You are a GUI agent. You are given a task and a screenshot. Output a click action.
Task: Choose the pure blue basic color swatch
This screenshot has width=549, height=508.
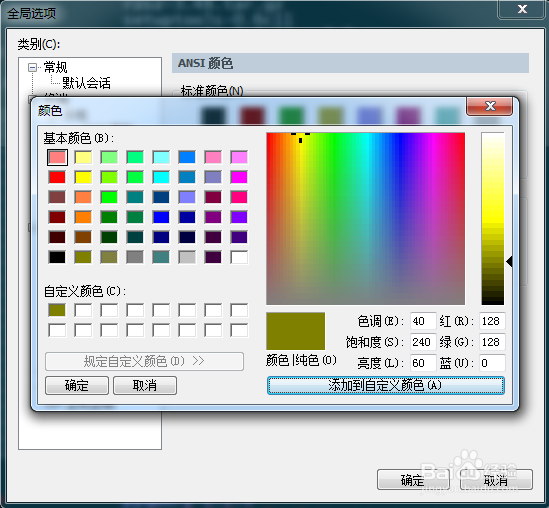(x=161, y=217)
